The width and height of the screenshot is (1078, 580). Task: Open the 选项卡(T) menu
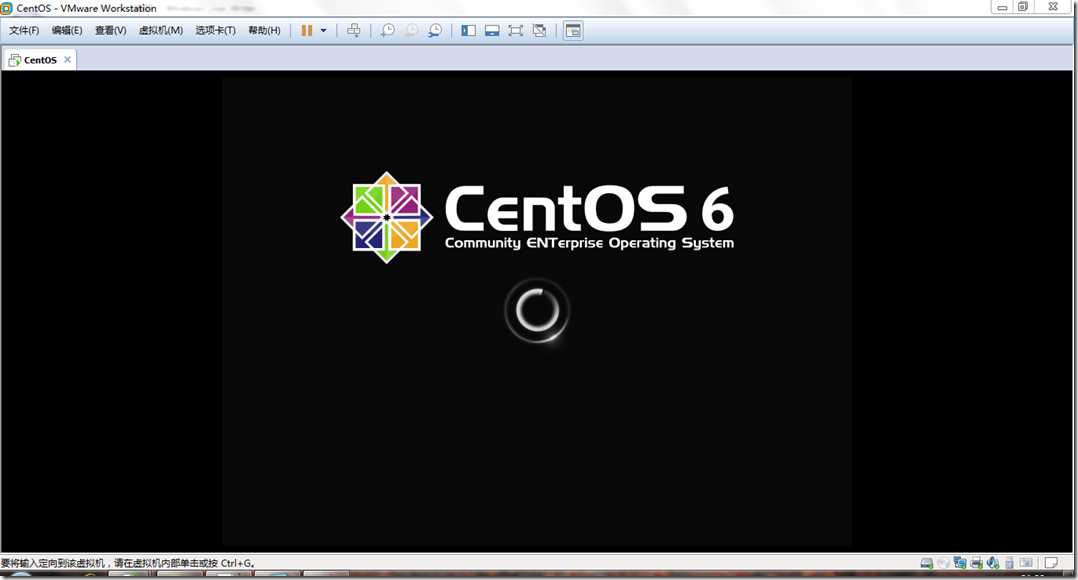tap(215, 30)
